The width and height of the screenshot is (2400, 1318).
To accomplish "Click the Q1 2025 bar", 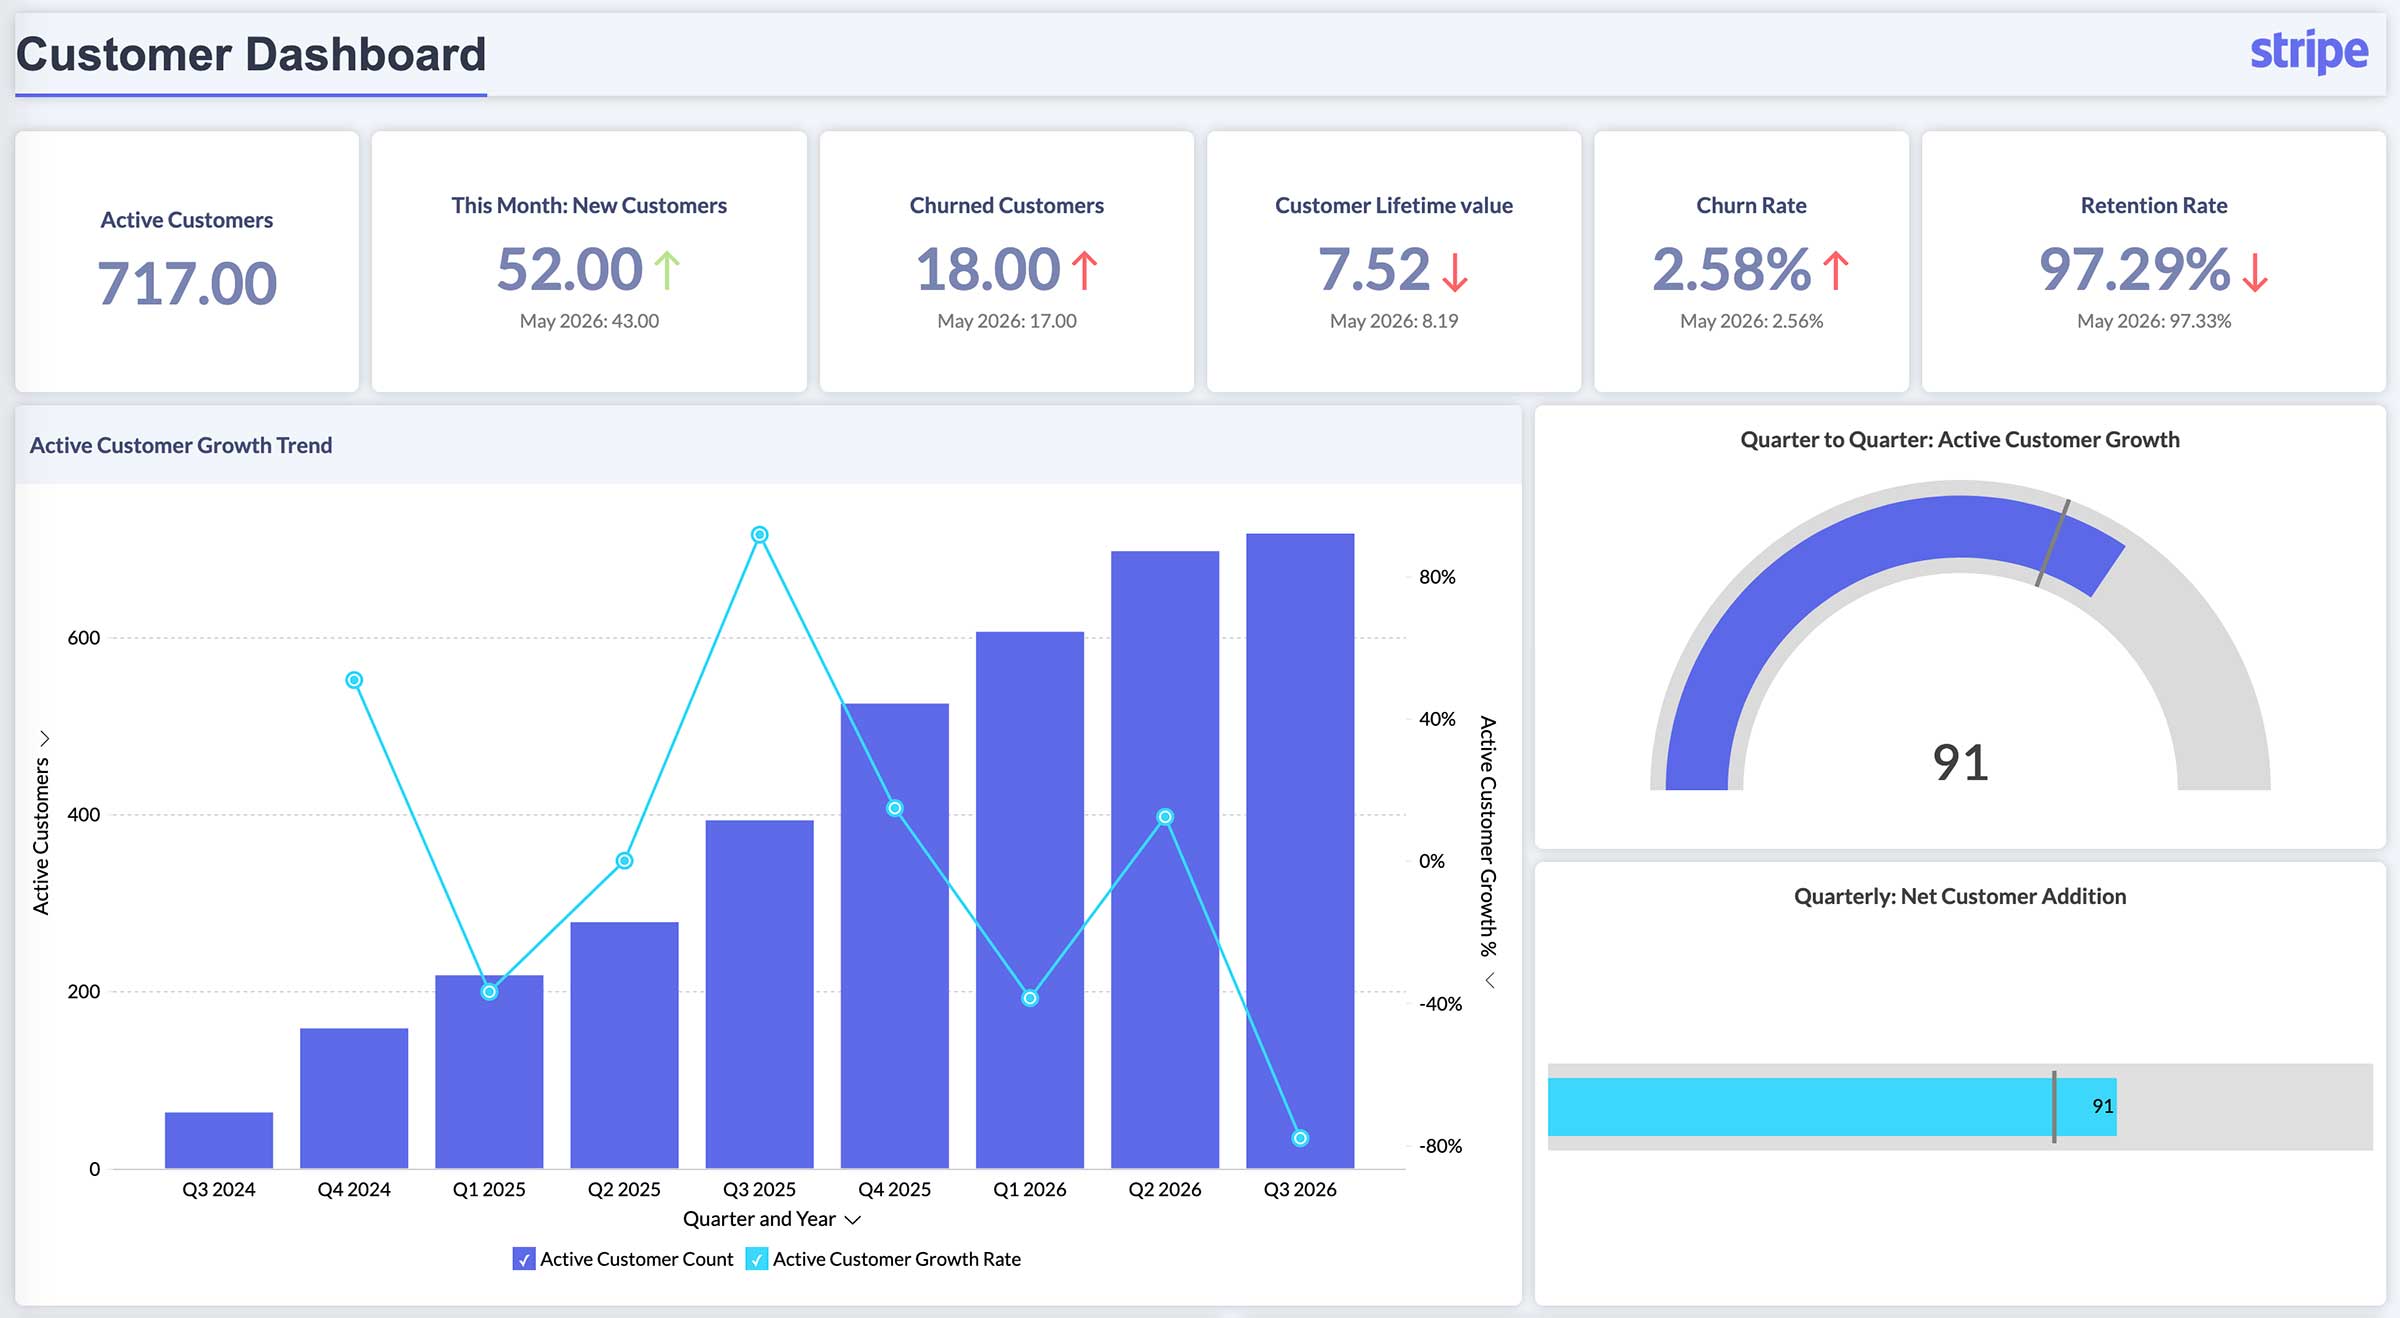I will (x=489, y=1072).
